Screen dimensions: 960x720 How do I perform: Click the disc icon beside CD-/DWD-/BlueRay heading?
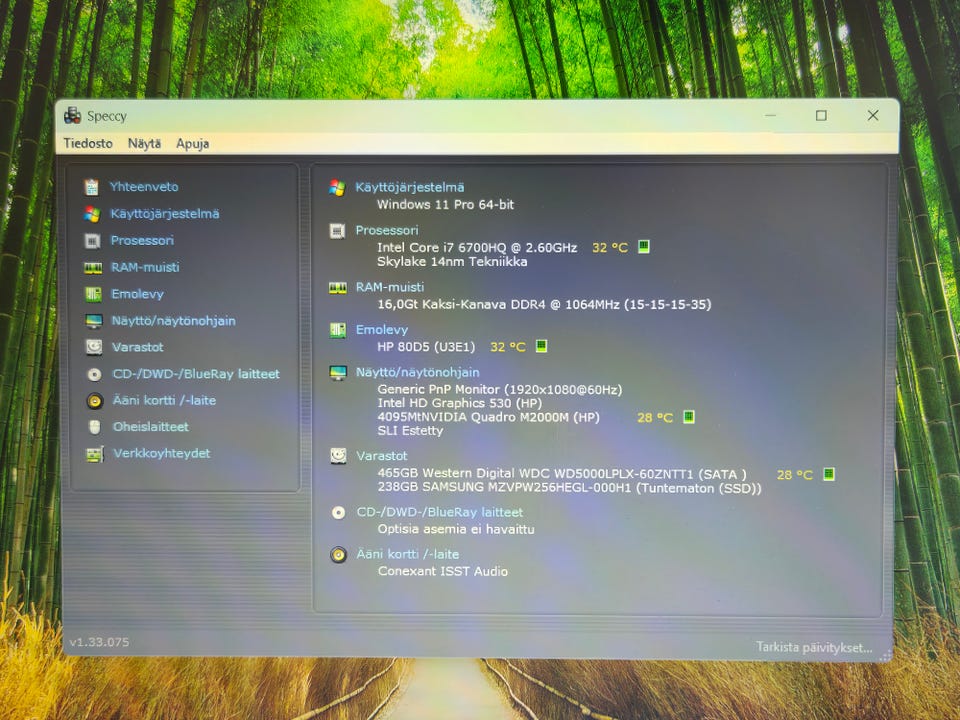tap(338, 512)
